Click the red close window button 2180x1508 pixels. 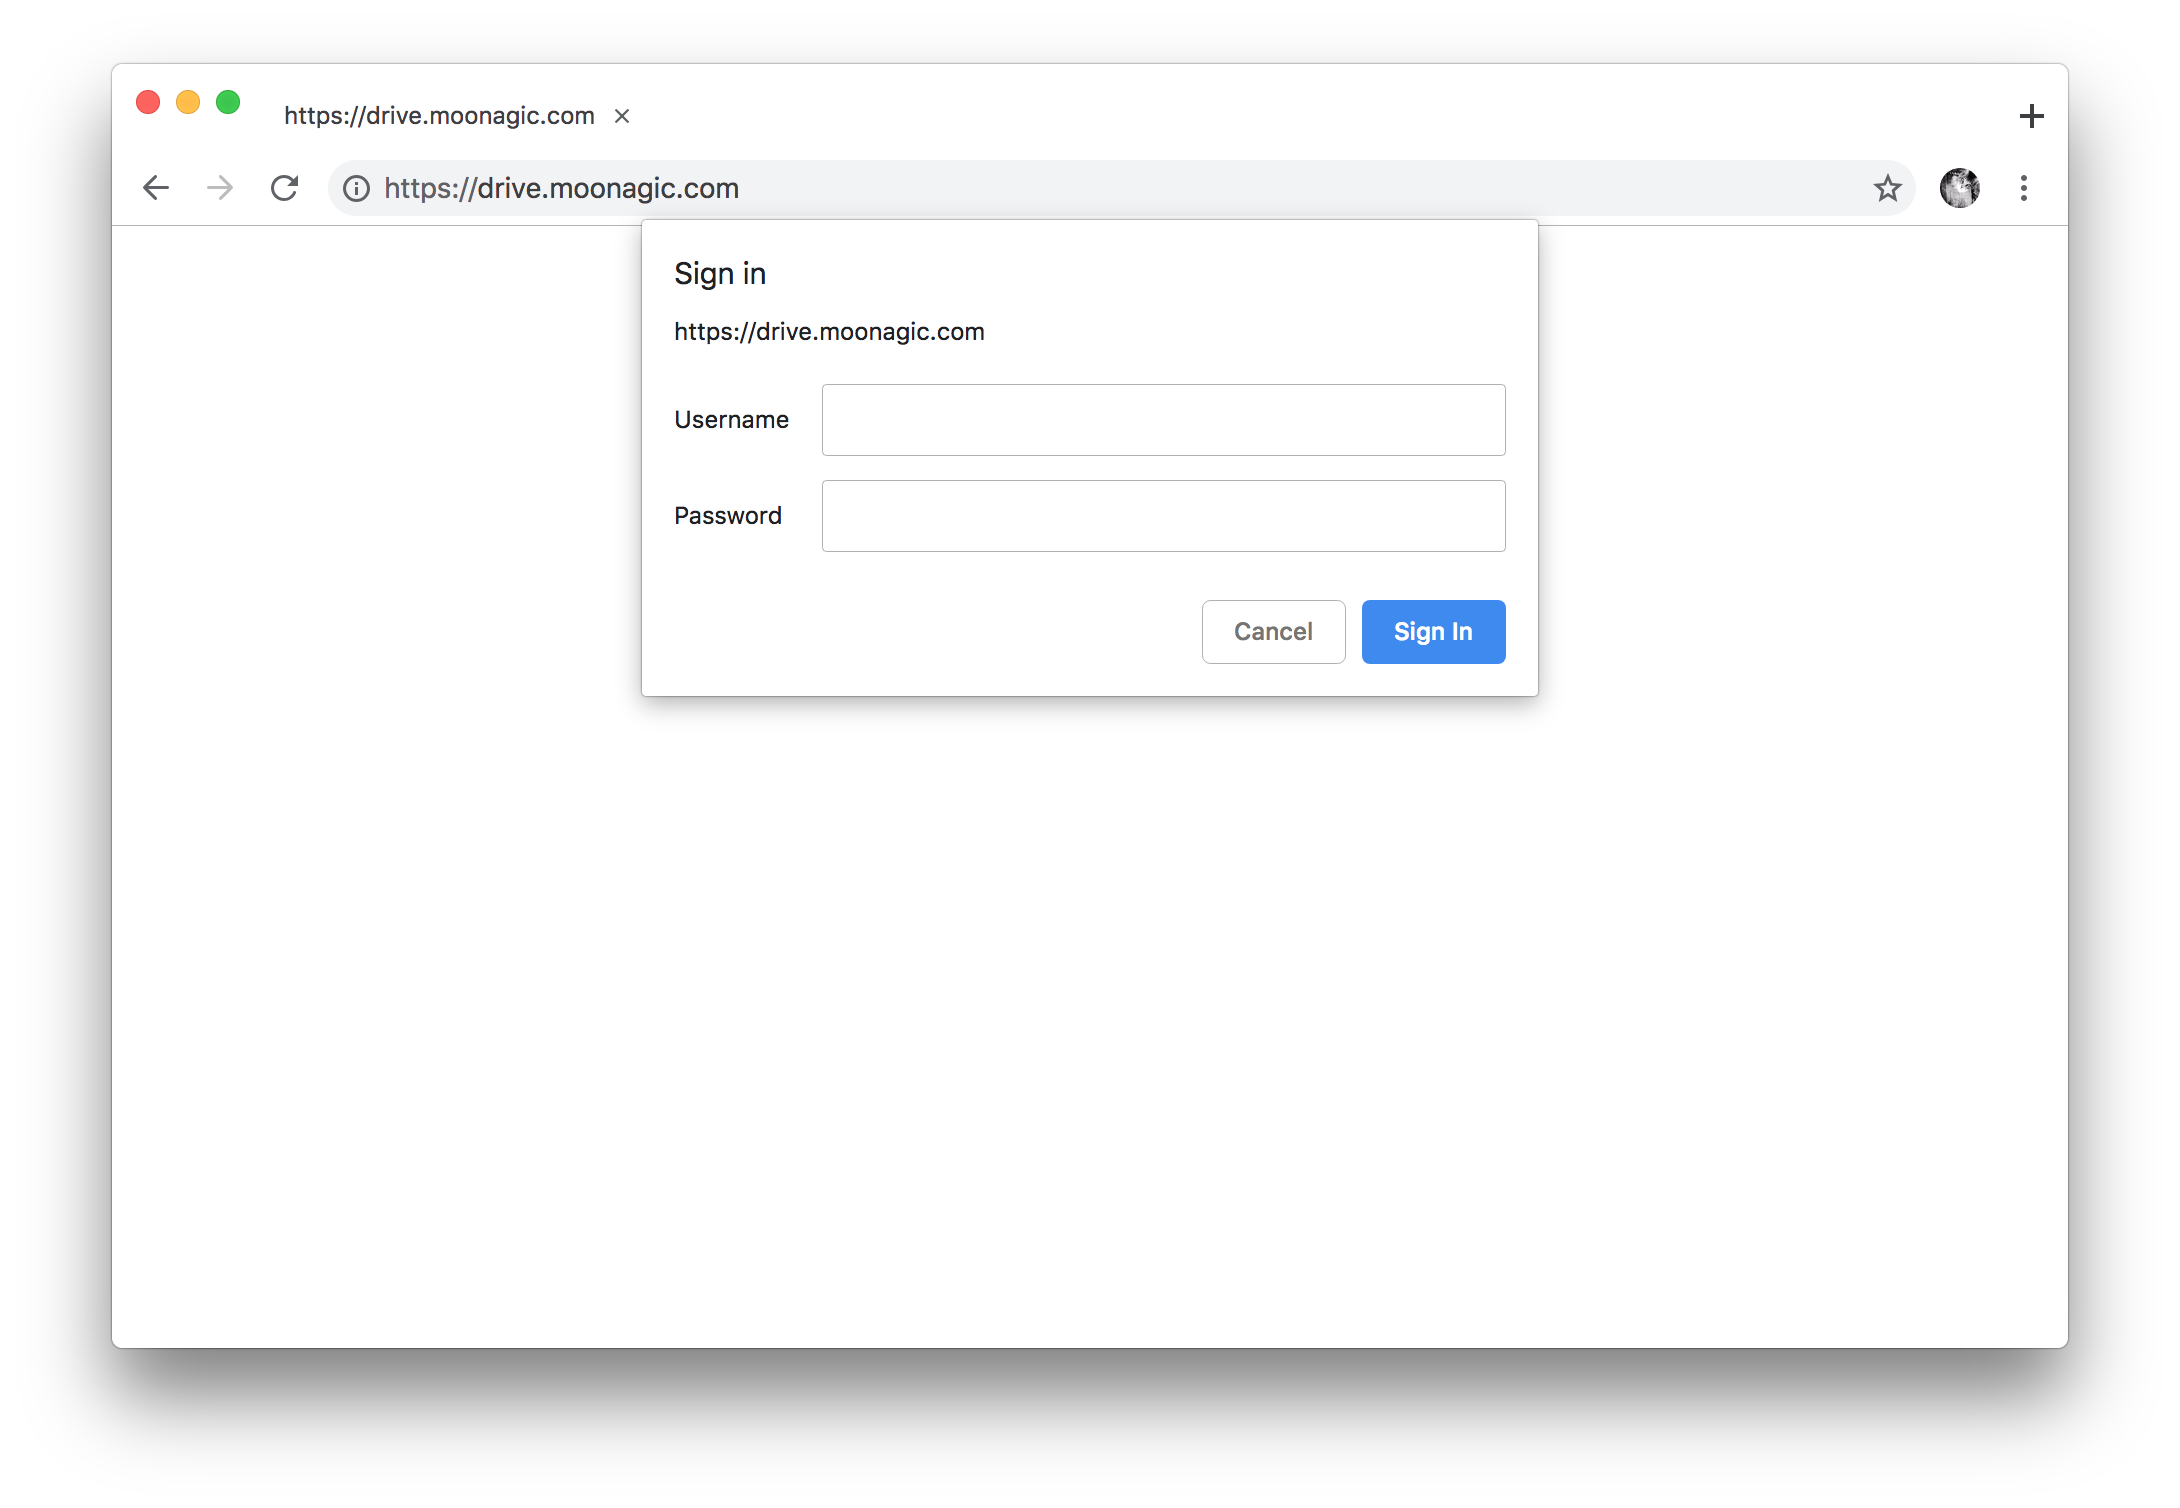coord(148,102)
